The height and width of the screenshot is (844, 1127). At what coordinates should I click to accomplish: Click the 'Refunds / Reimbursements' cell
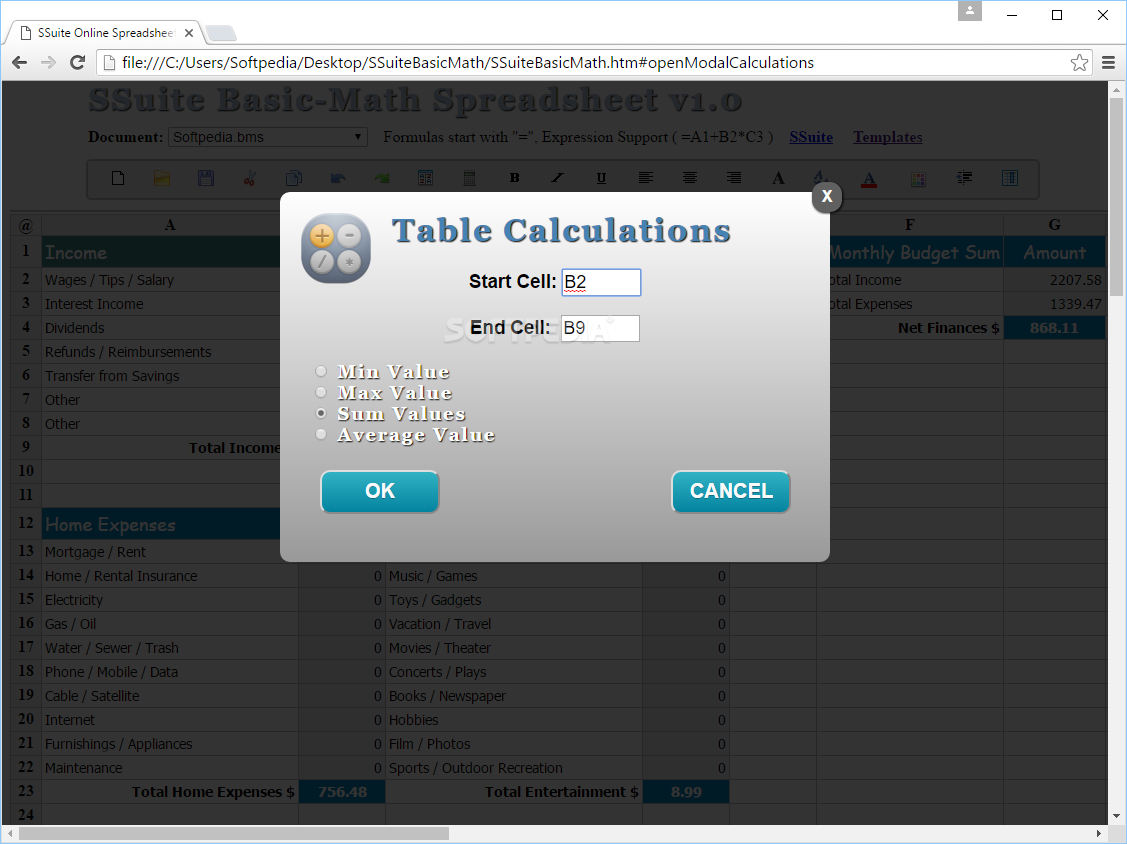[x=161, y=352]
